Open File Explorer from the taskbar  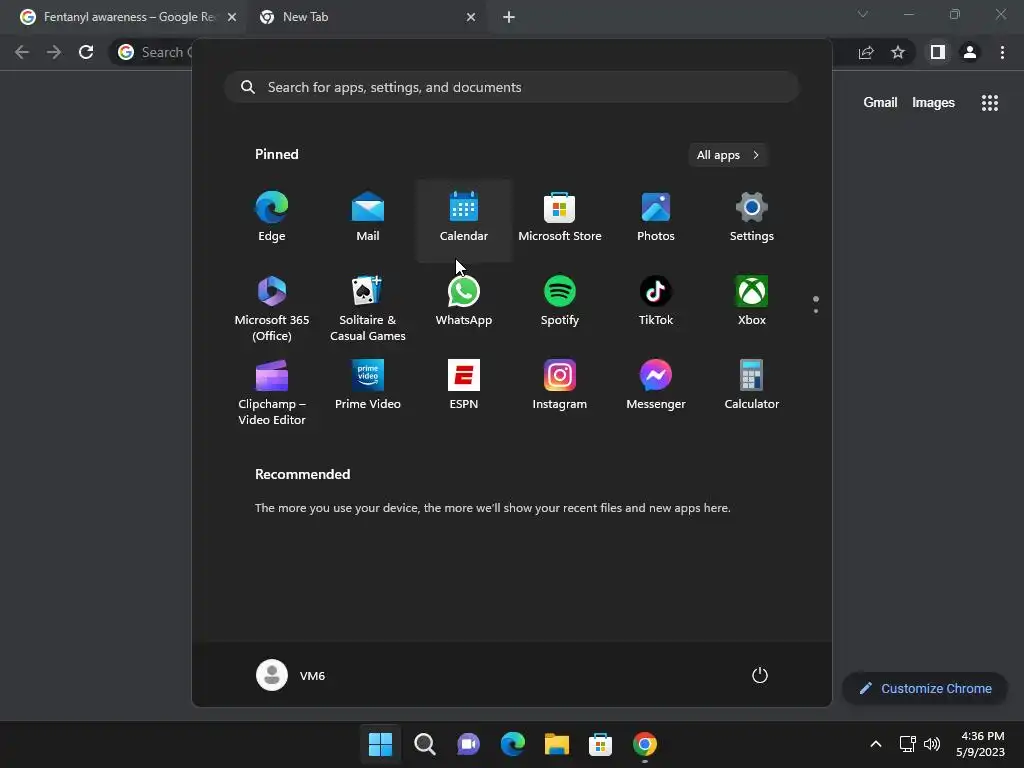[x=556, y=744]
